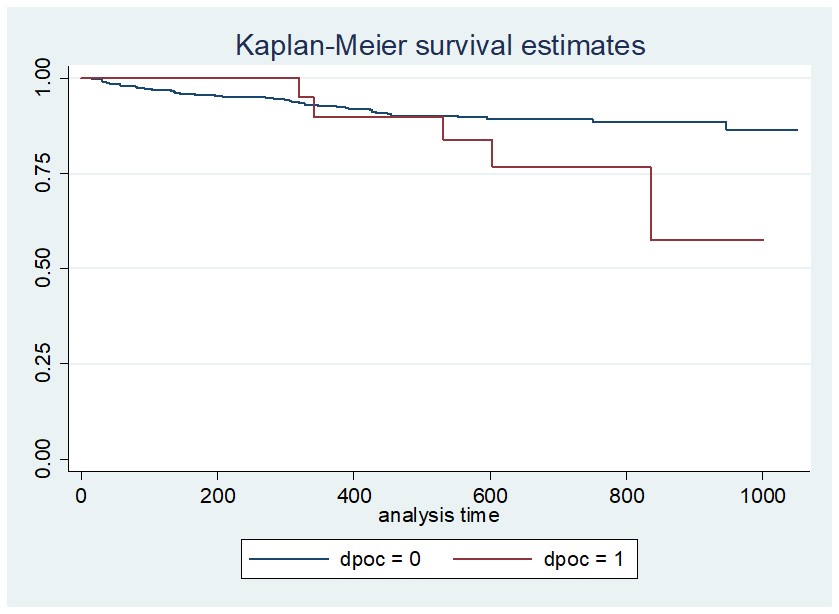Click the right end of the red survival curve
This screenshot has width=839, height=614.
point(762,240)
